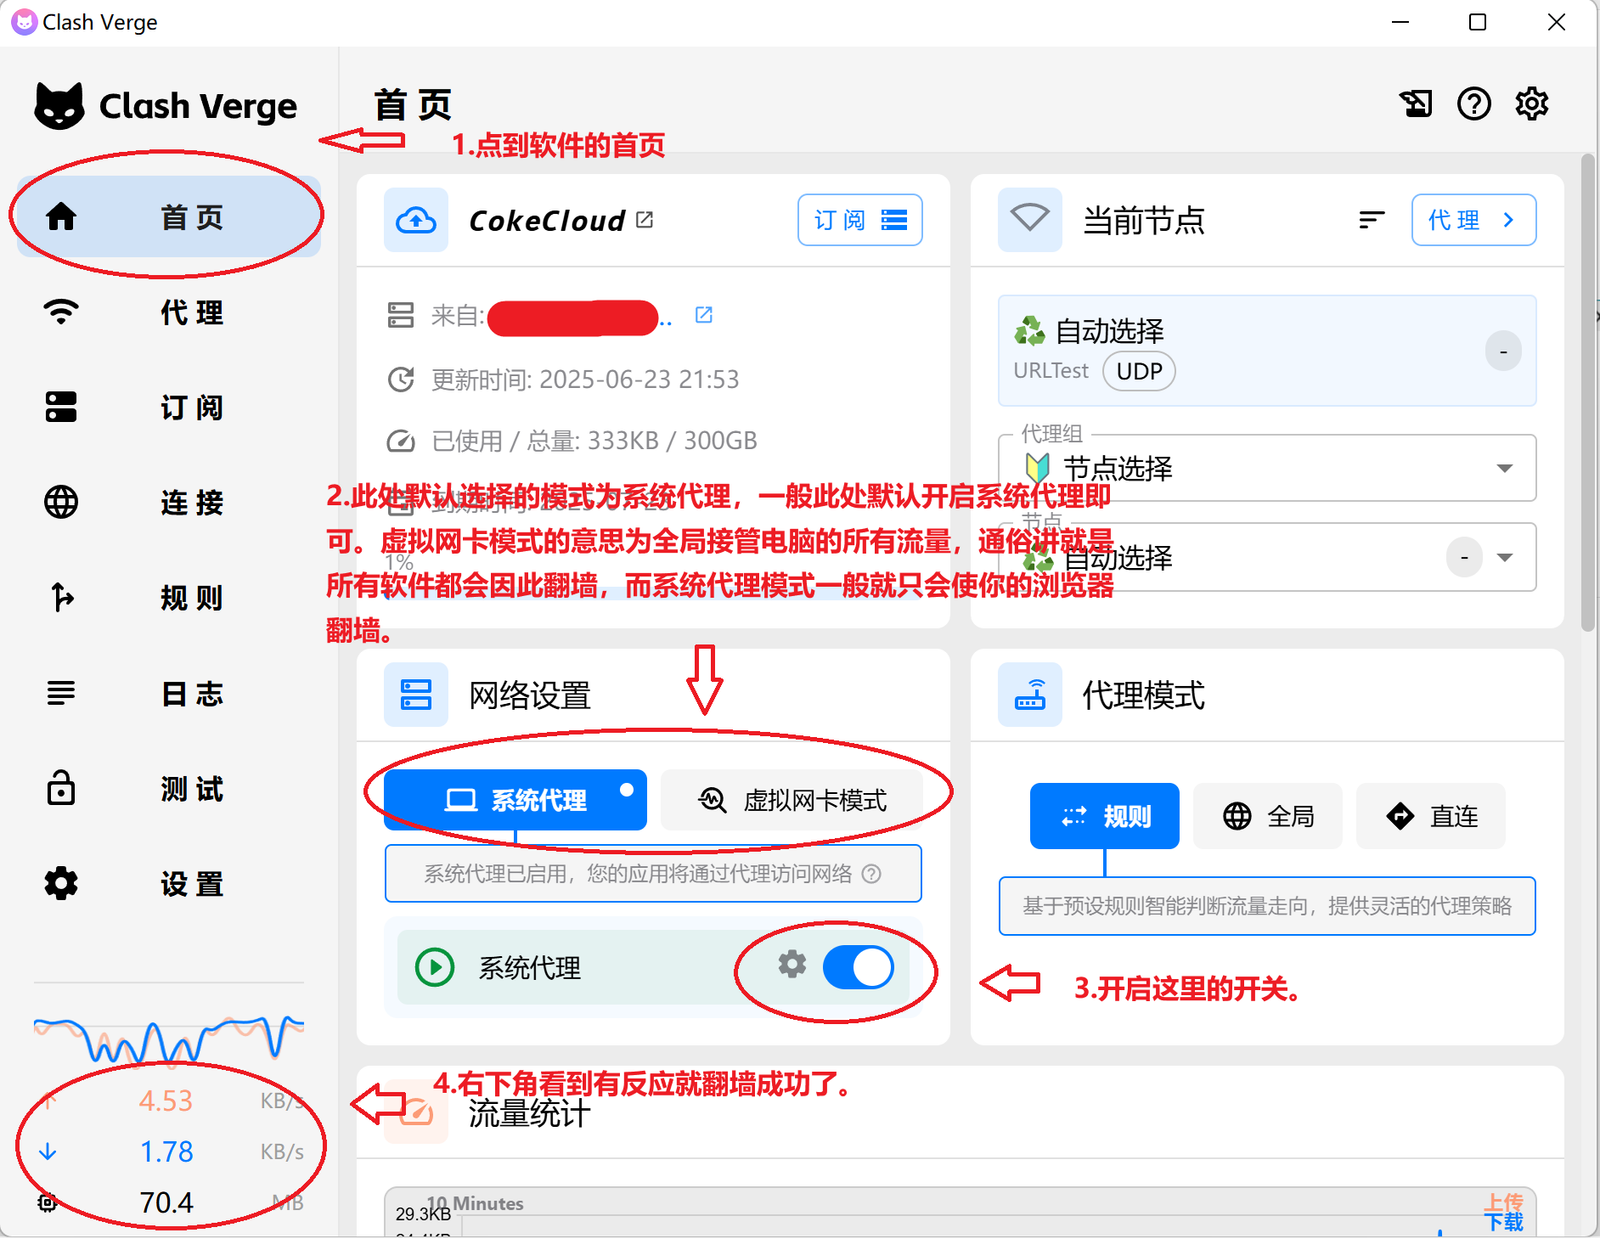1600x1238 pixels.
Task: Click the gear icon beside 设置 in sidebar
Action: tap(61, 883)
